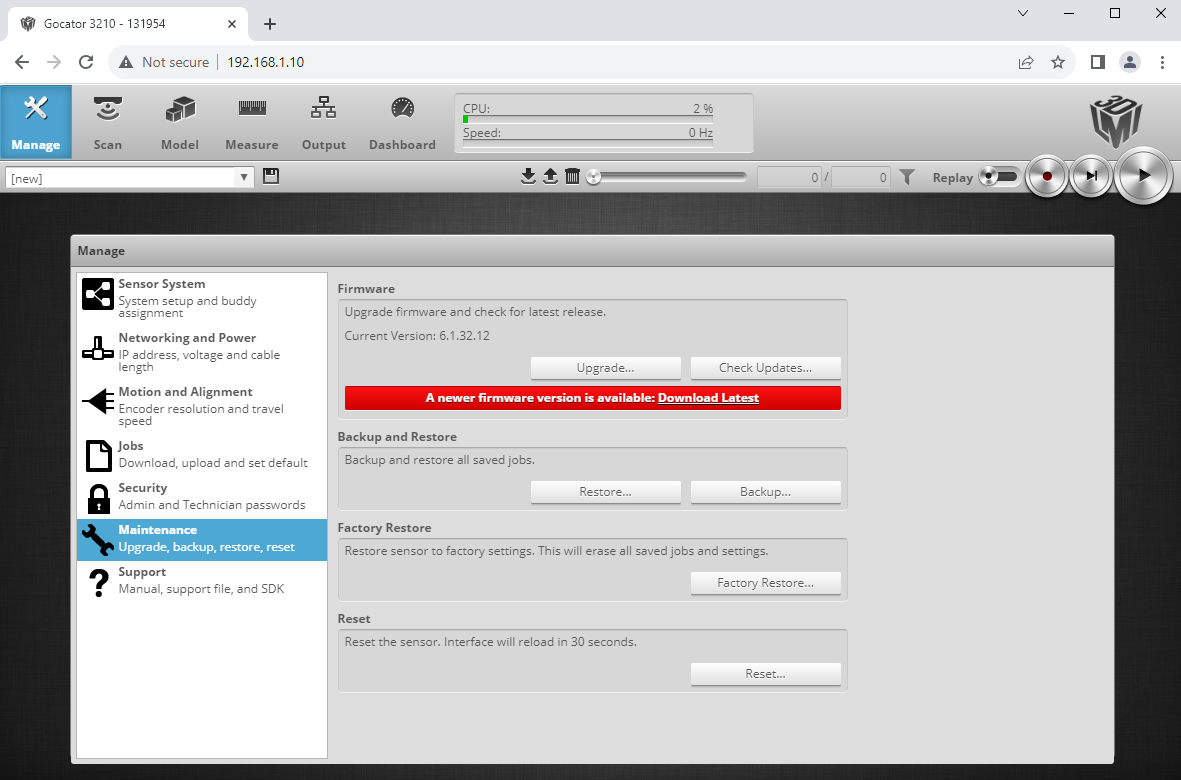Viewport: 1181px width, 780px height.
Task: Switch to the Measure tab
Action: pos(251,121)
